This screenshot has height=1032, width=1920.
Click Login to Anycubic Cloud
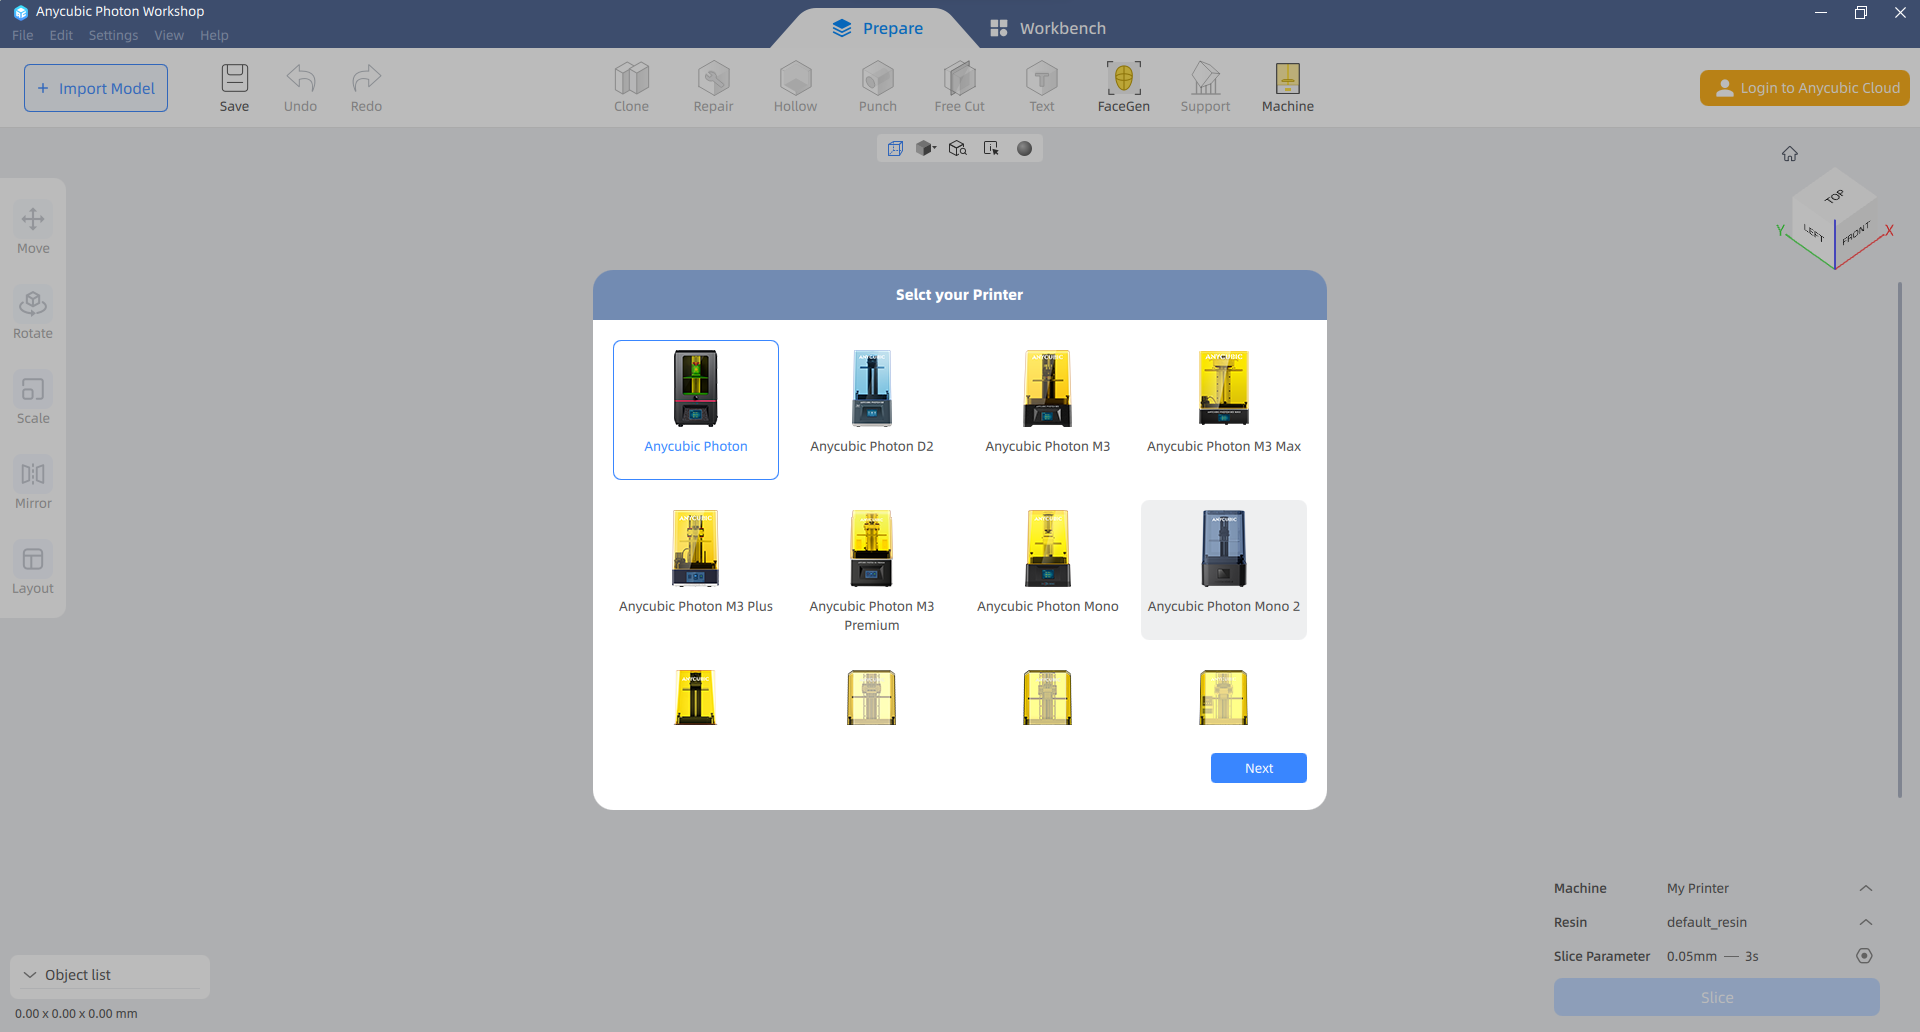[x=1805, y=88]
